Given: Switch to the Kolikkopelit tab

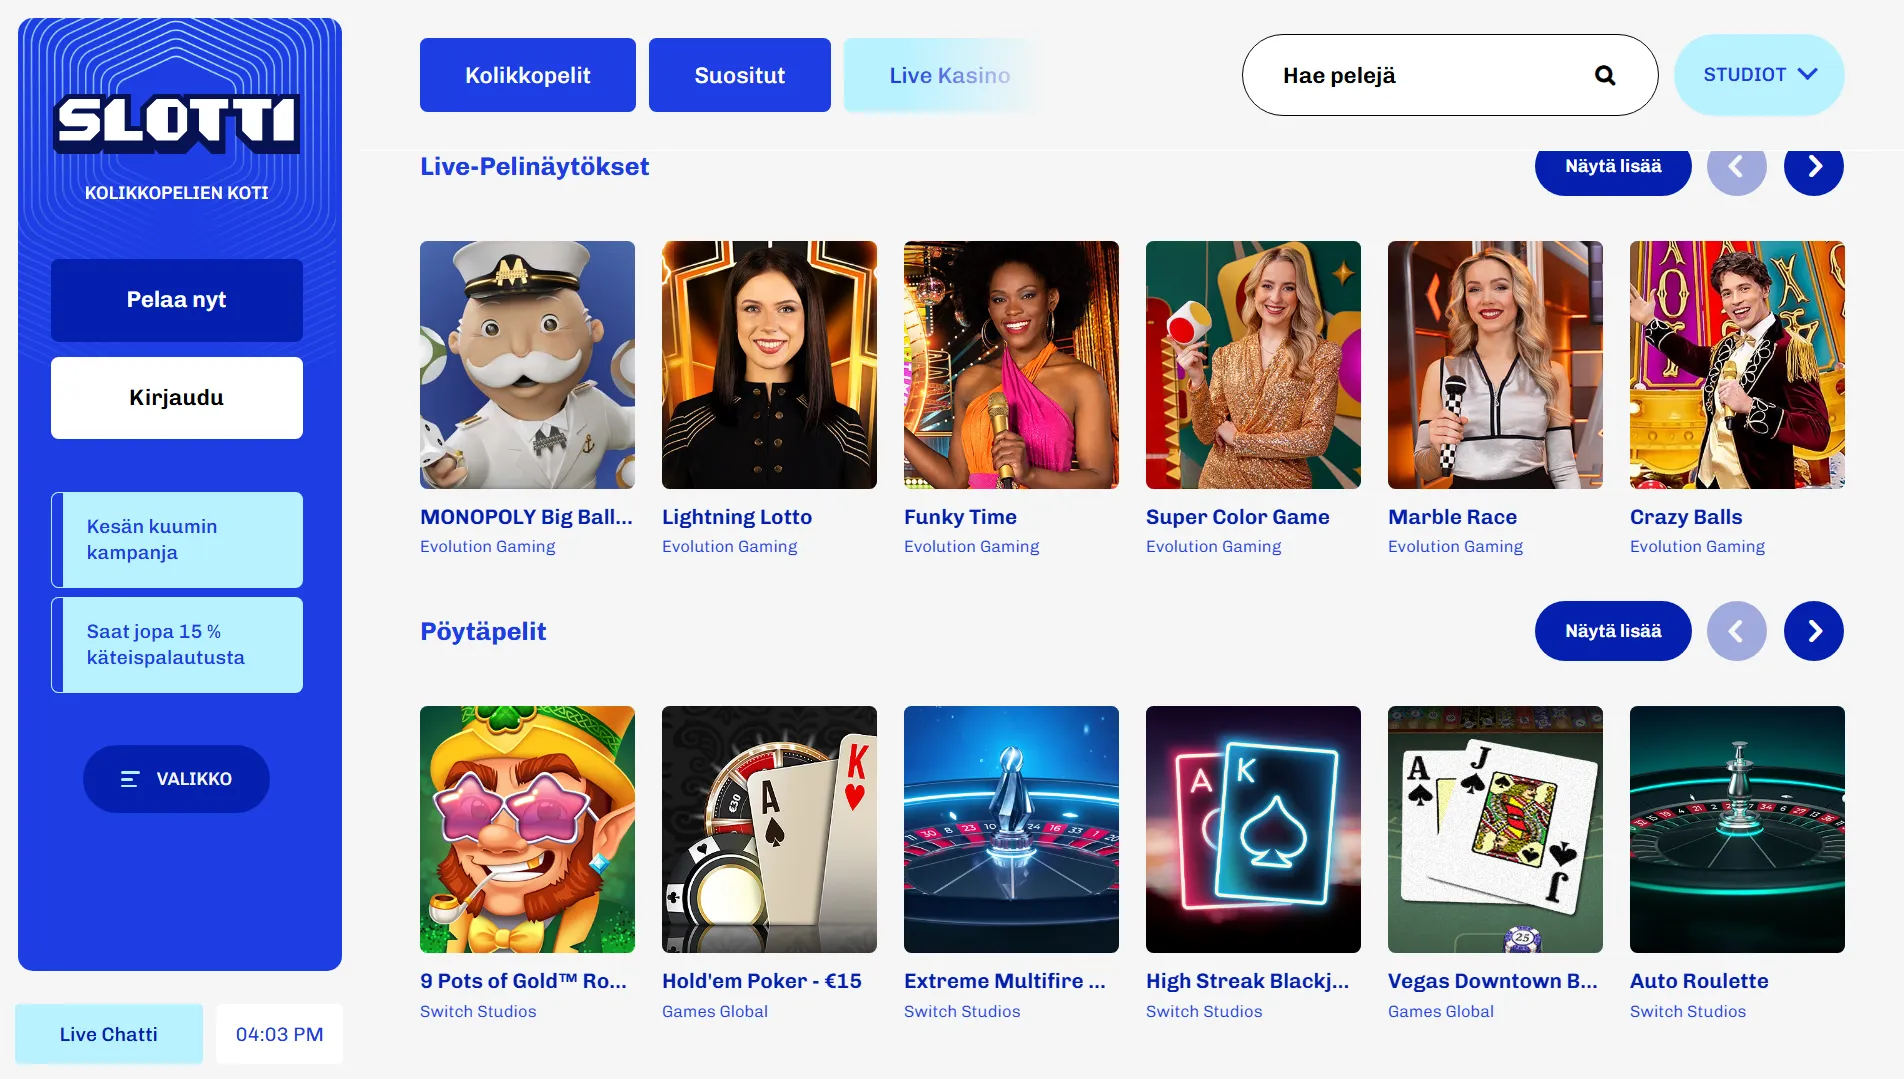Looking at the screenshot, I should point(527,74).
